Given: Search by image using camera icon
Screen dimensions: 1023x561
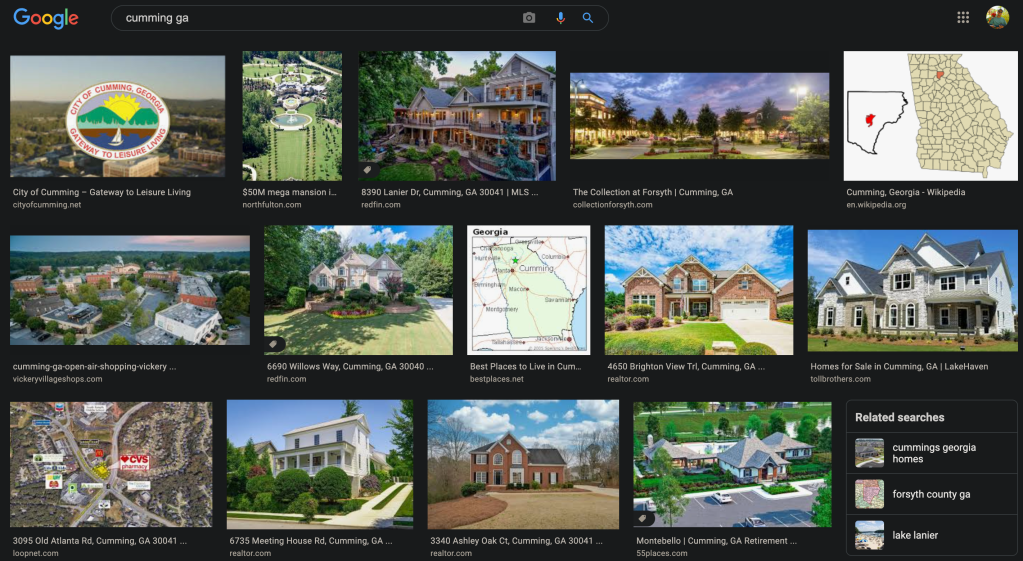Looking at the screenshot, I should (x=529, y=18).
